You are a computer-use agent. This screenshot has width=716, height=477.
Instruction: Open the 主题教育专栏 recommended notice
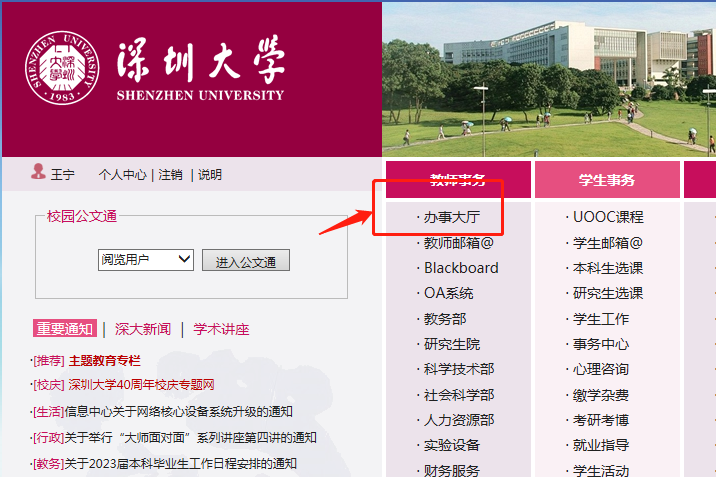104,360
